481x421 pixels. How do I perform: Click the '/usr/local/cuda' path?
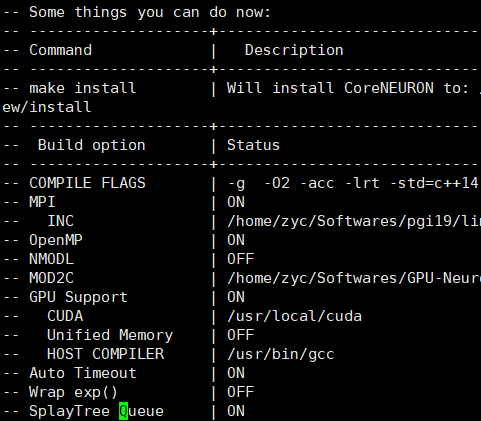coord(294,316)
